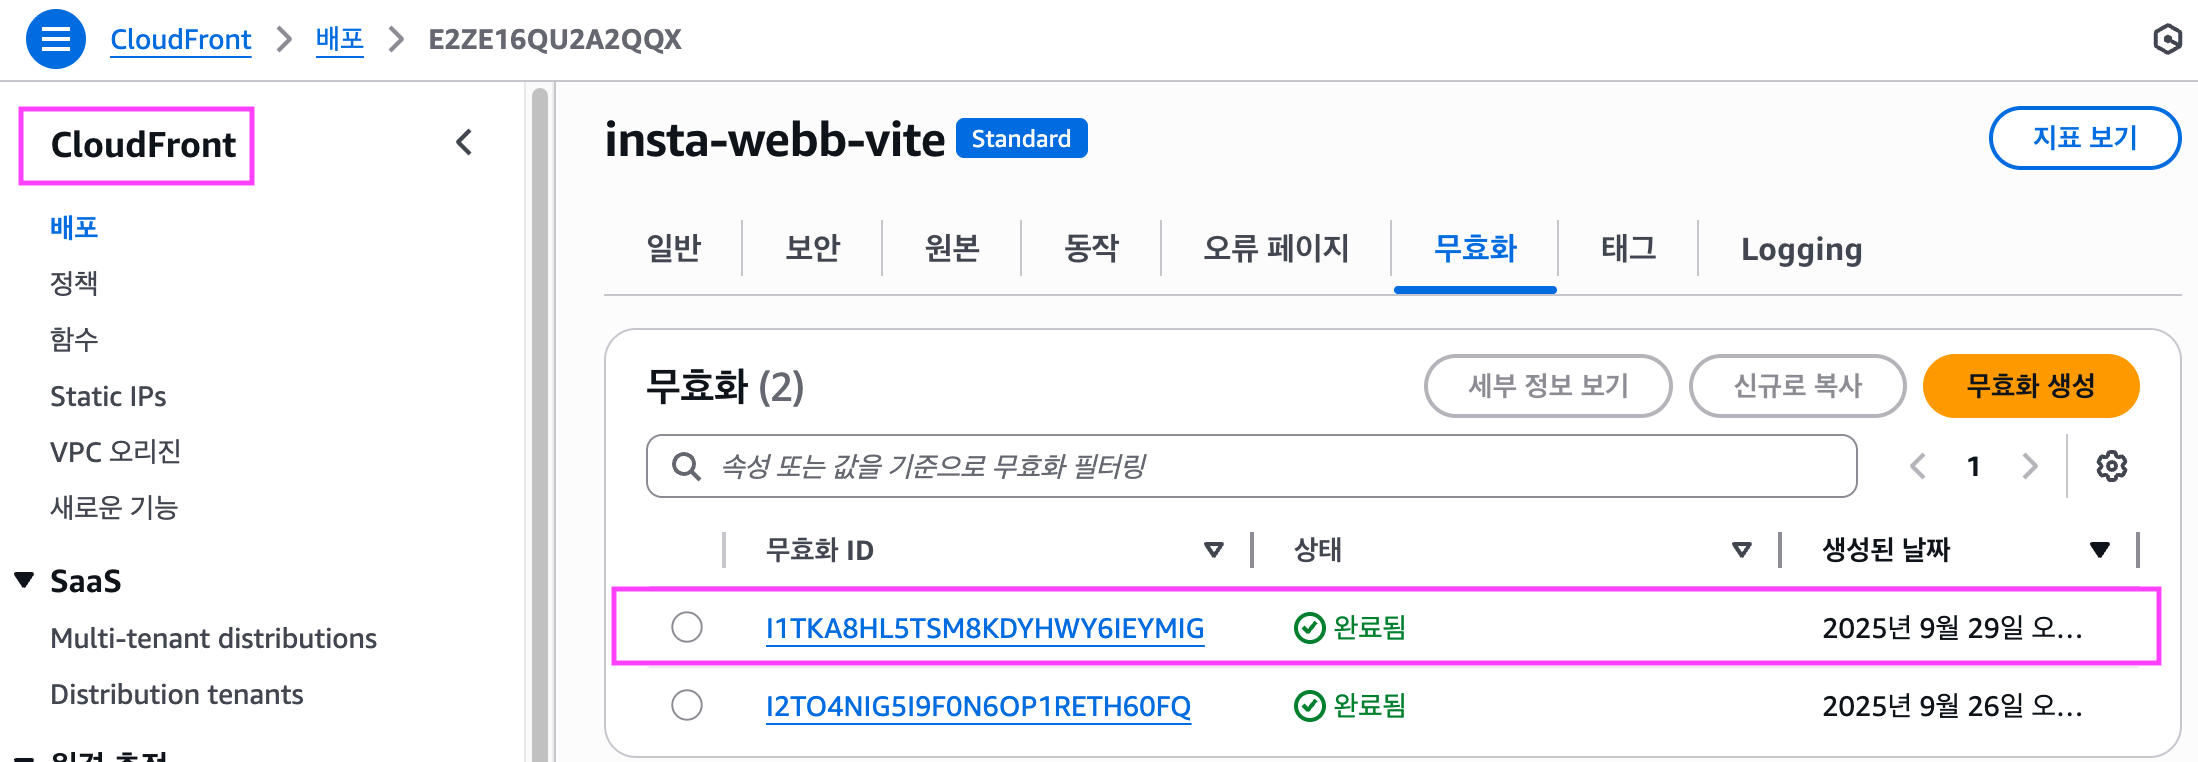Open the 지표 보기 button
Viewport: 2198px width, 762px height.
[2084, 138]
